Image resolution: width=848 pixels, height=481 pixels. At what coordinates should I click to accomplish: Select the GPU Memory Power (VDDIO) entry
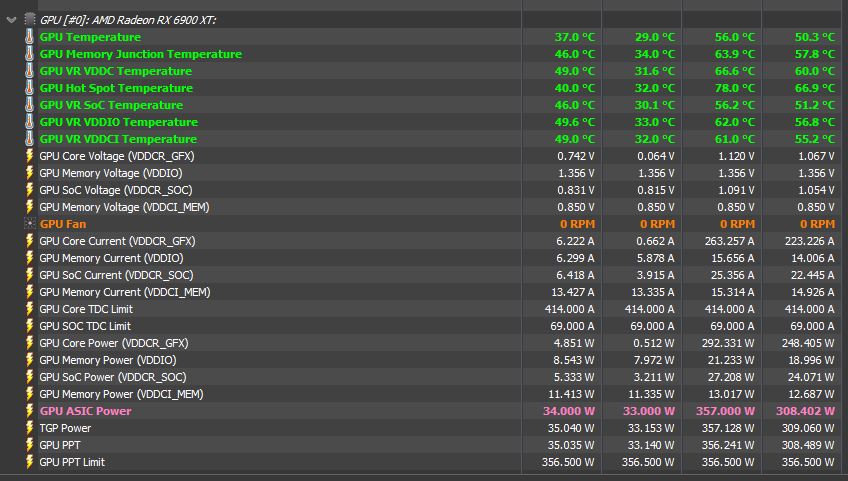(107, 360)
